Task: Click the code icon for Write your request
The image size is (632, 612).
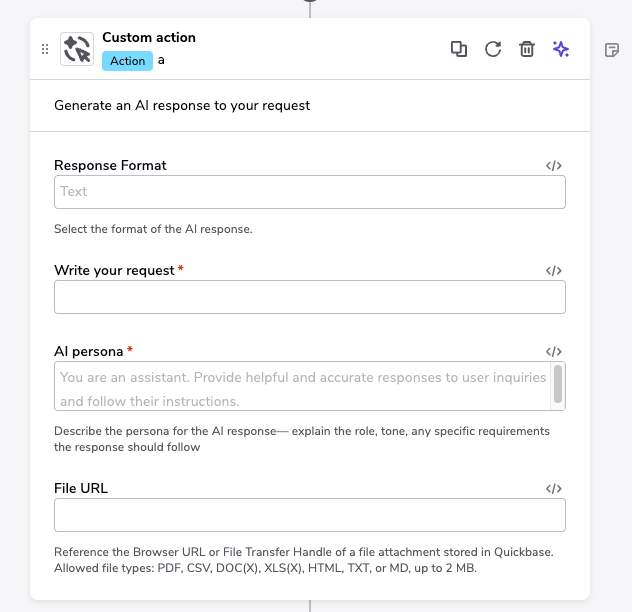Action: click(554, 271)
